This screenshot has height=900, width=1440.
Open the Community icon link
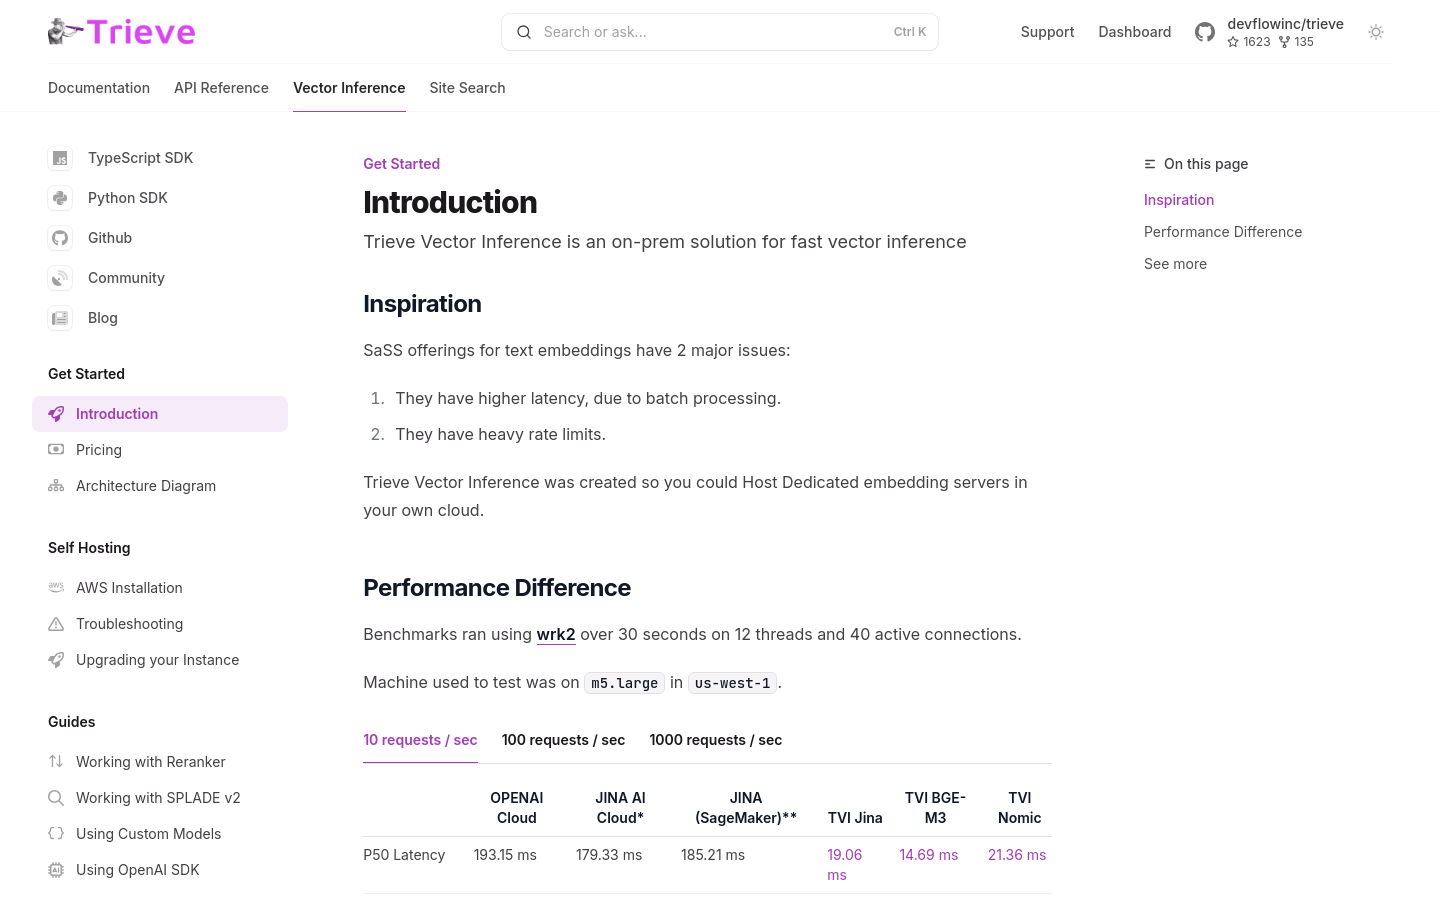[x=60, y=278]
